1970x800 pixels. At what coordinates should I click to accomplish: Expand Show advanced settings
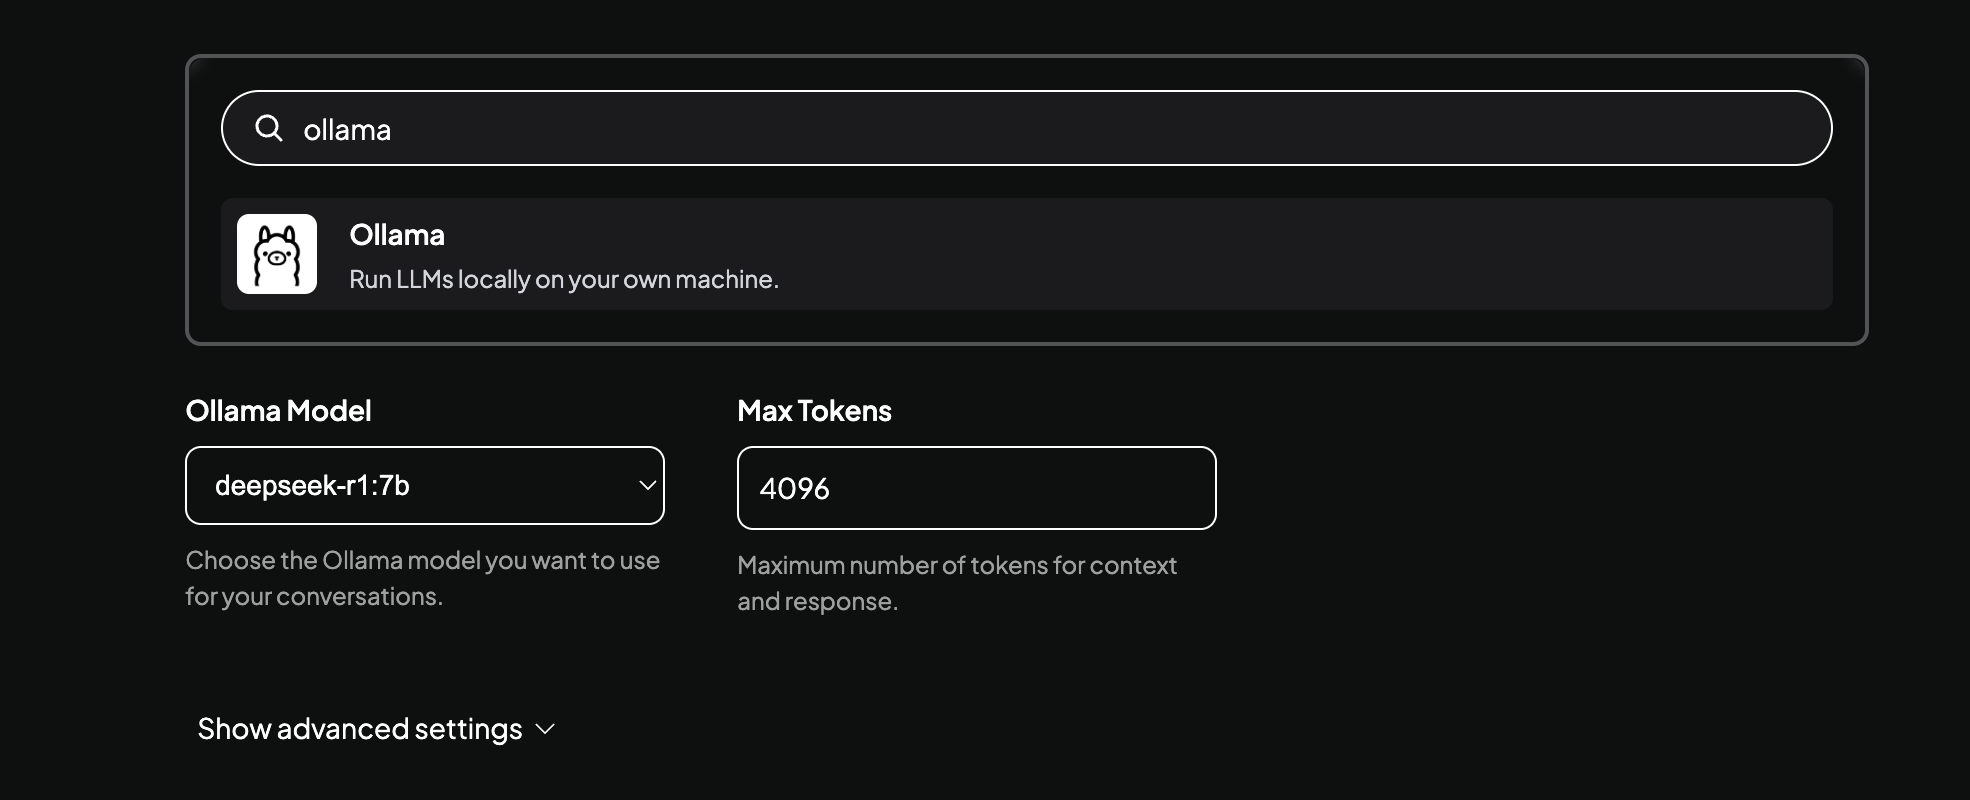tap(376, 729)
